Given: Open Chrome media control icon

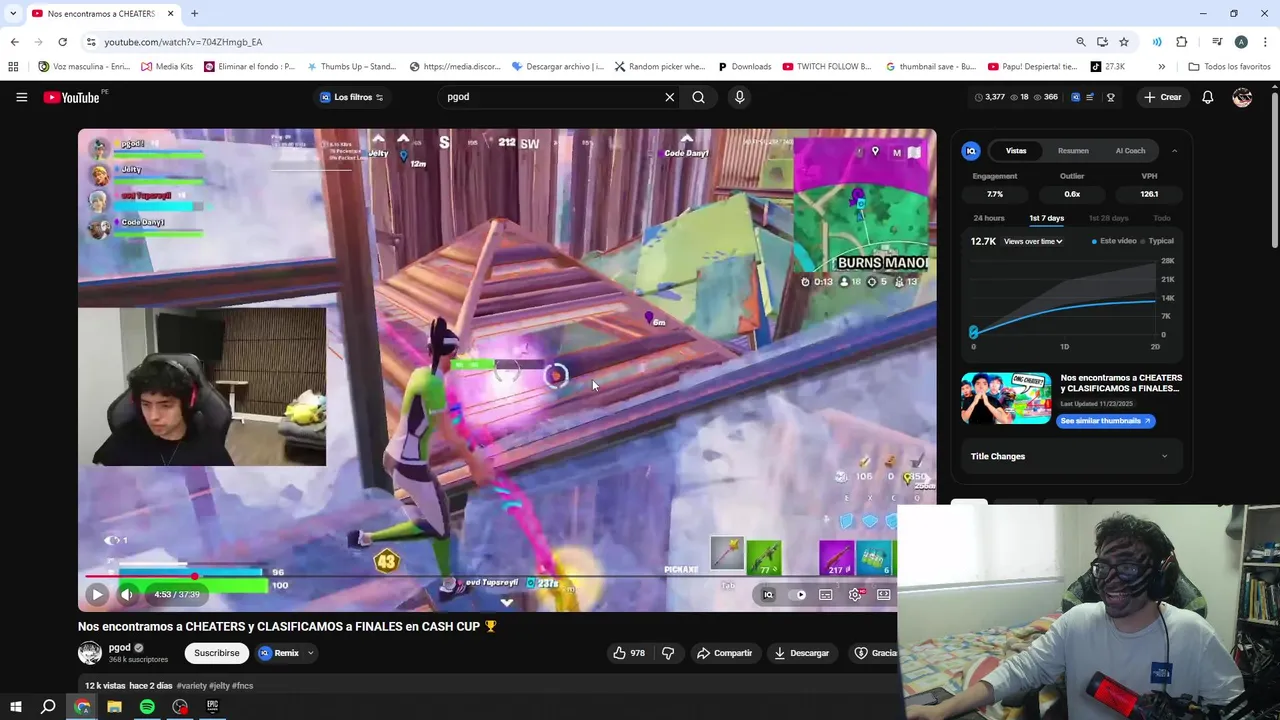Looking at the screenshot, I should coord(1217,42).
